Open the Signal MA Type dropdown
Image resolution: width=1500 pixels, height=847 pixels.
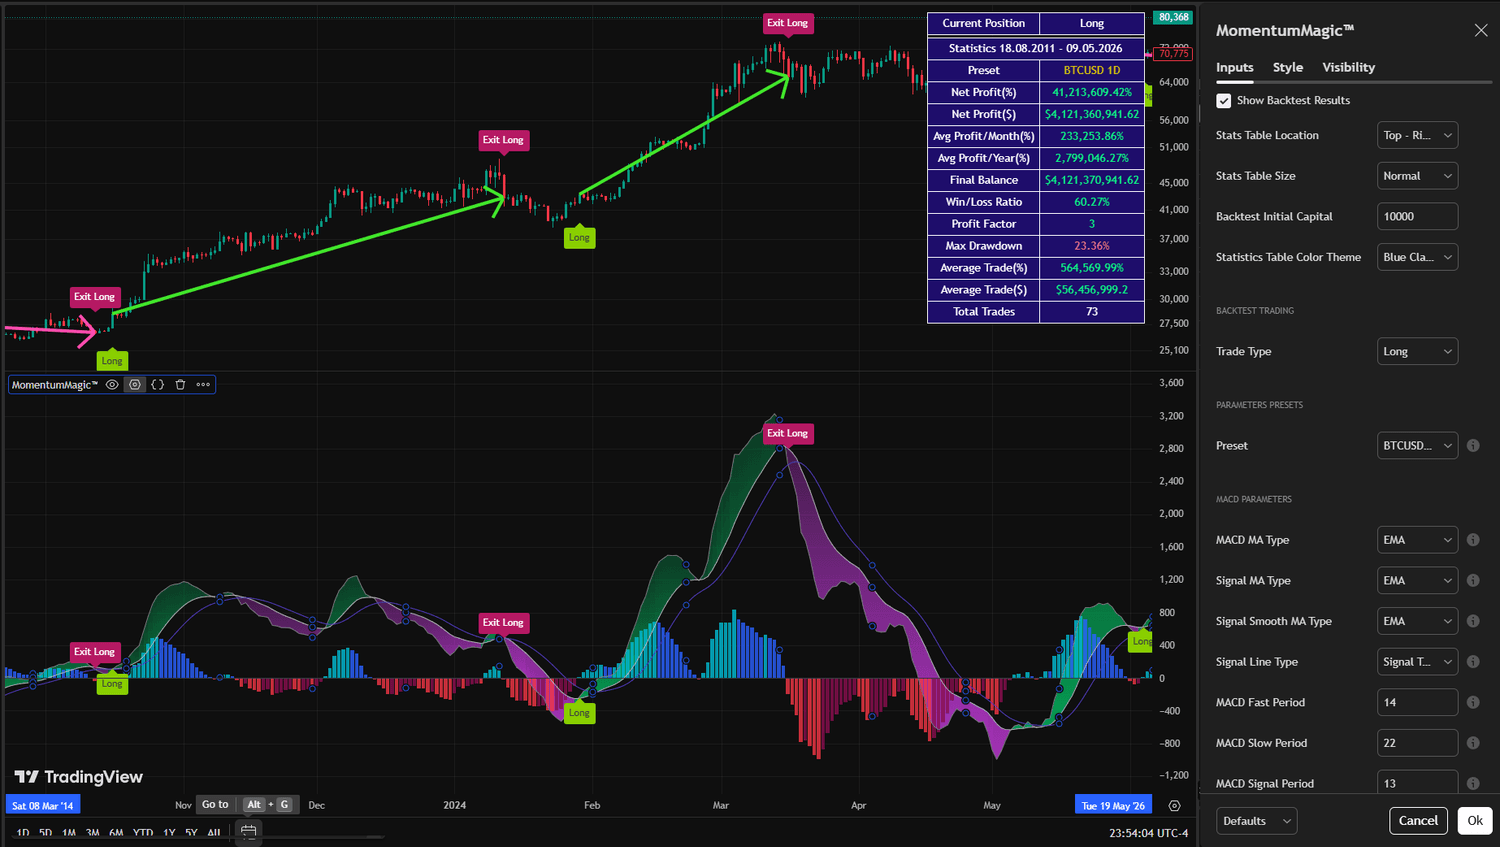point(1417,581)
